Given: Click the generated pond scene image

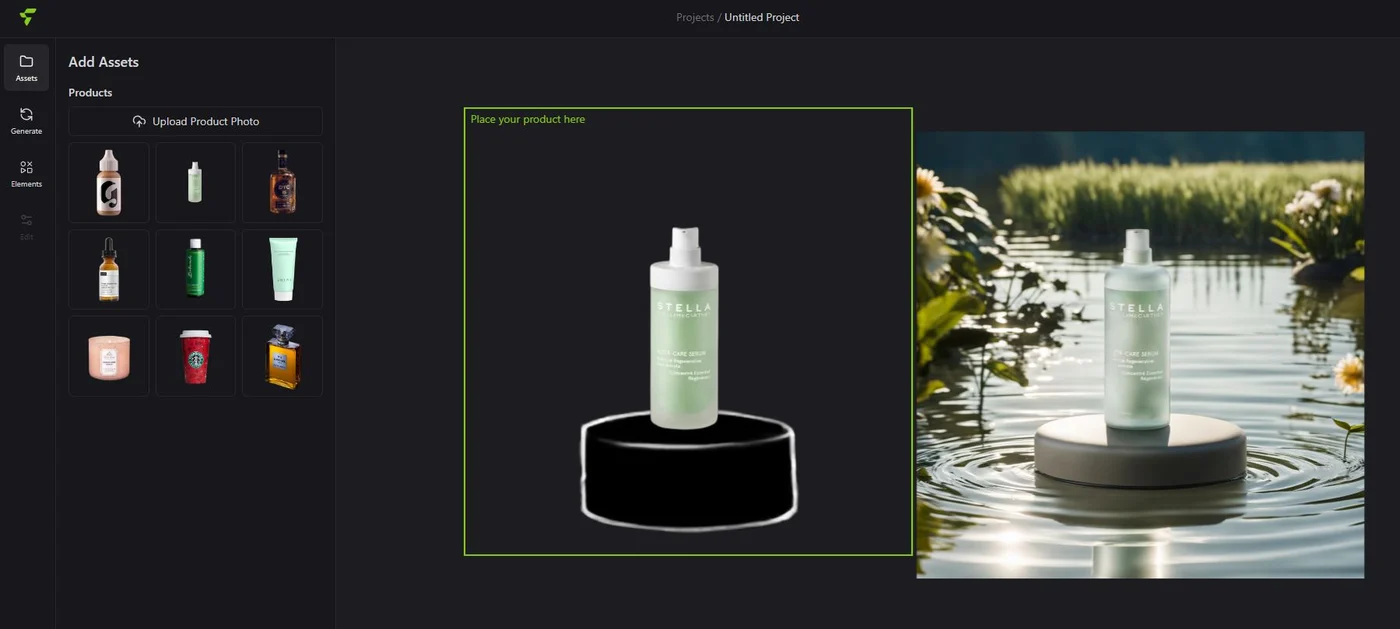Looking at the screenshot, I should point(1140,355).
